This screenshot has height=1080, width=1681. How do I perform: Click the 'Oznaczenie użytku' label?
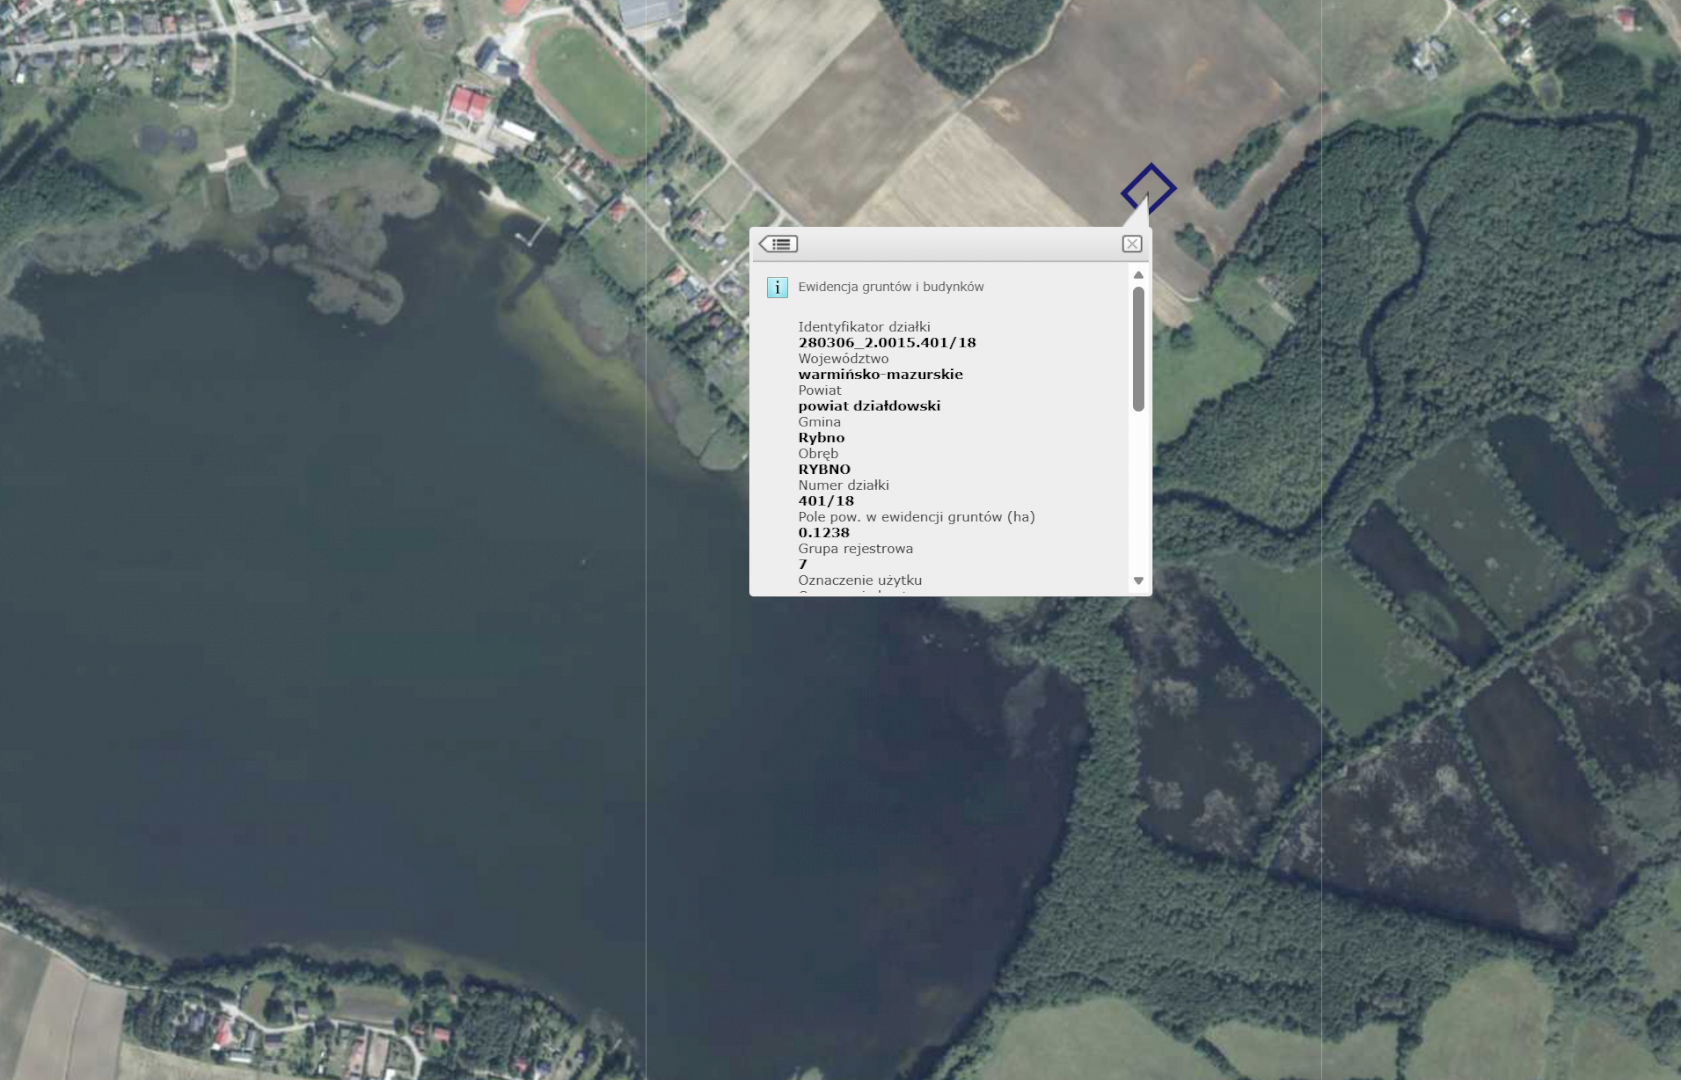pyautogui.click(x=859, y=580)
